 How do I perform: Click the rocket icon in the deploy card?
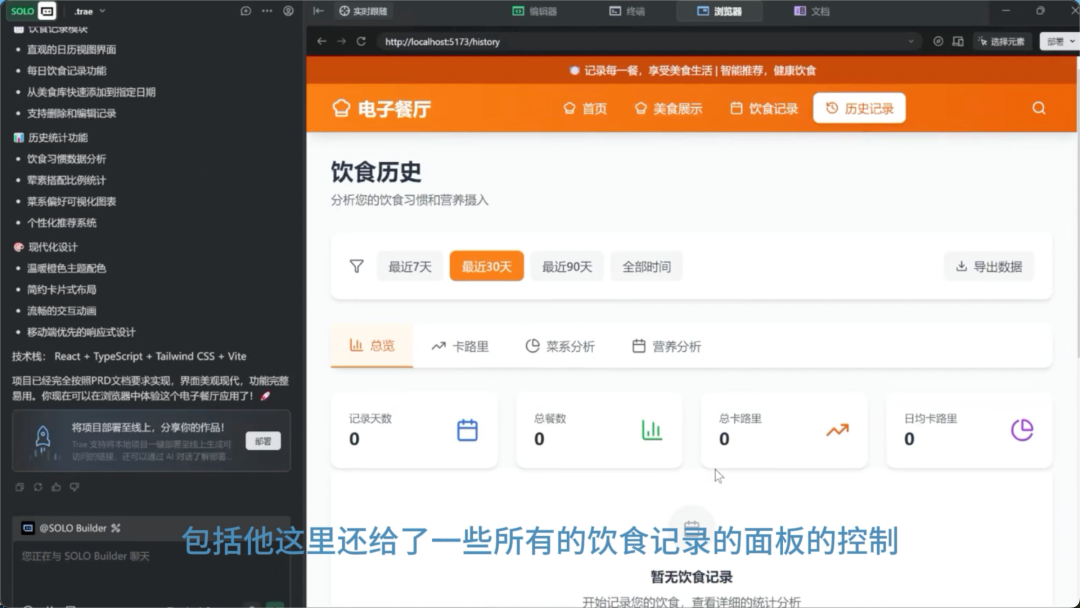click(x=43, y=440)
